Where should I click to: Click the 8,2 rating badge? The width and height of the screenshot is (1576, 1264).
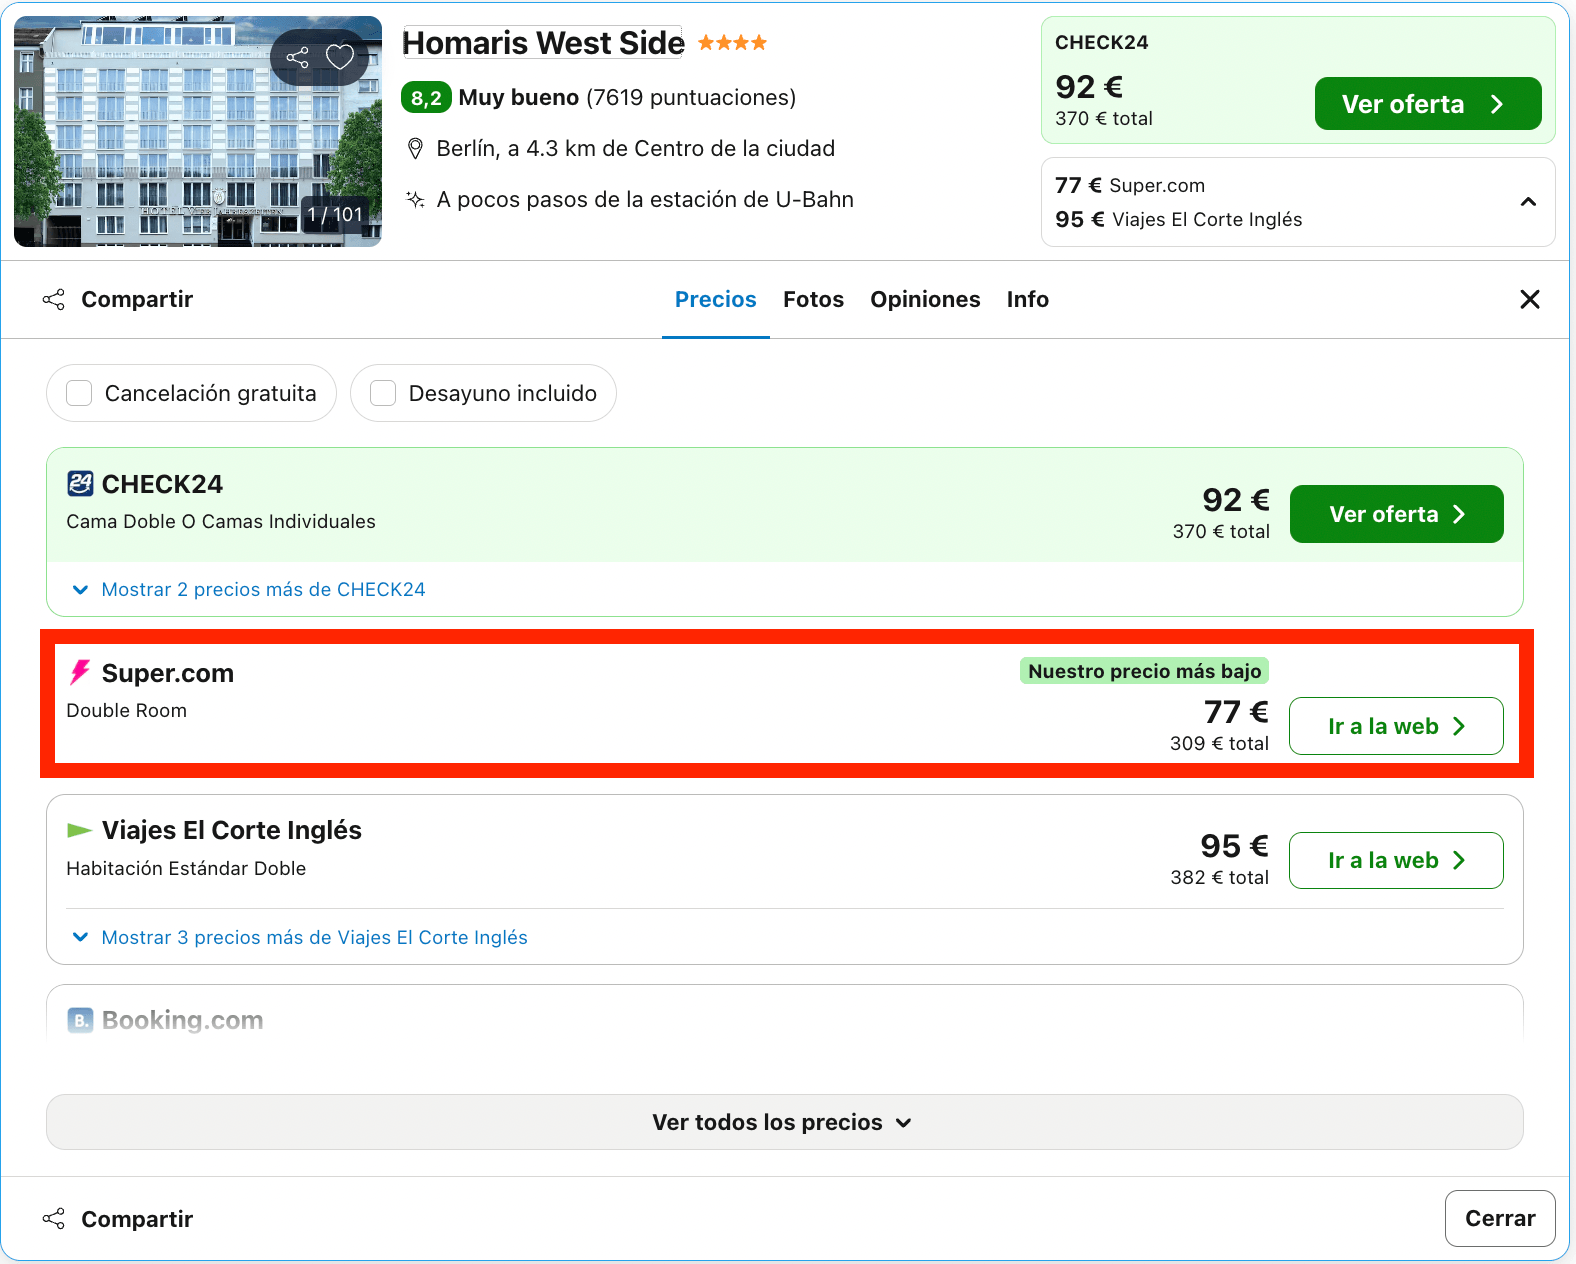[x=426, y=98]
